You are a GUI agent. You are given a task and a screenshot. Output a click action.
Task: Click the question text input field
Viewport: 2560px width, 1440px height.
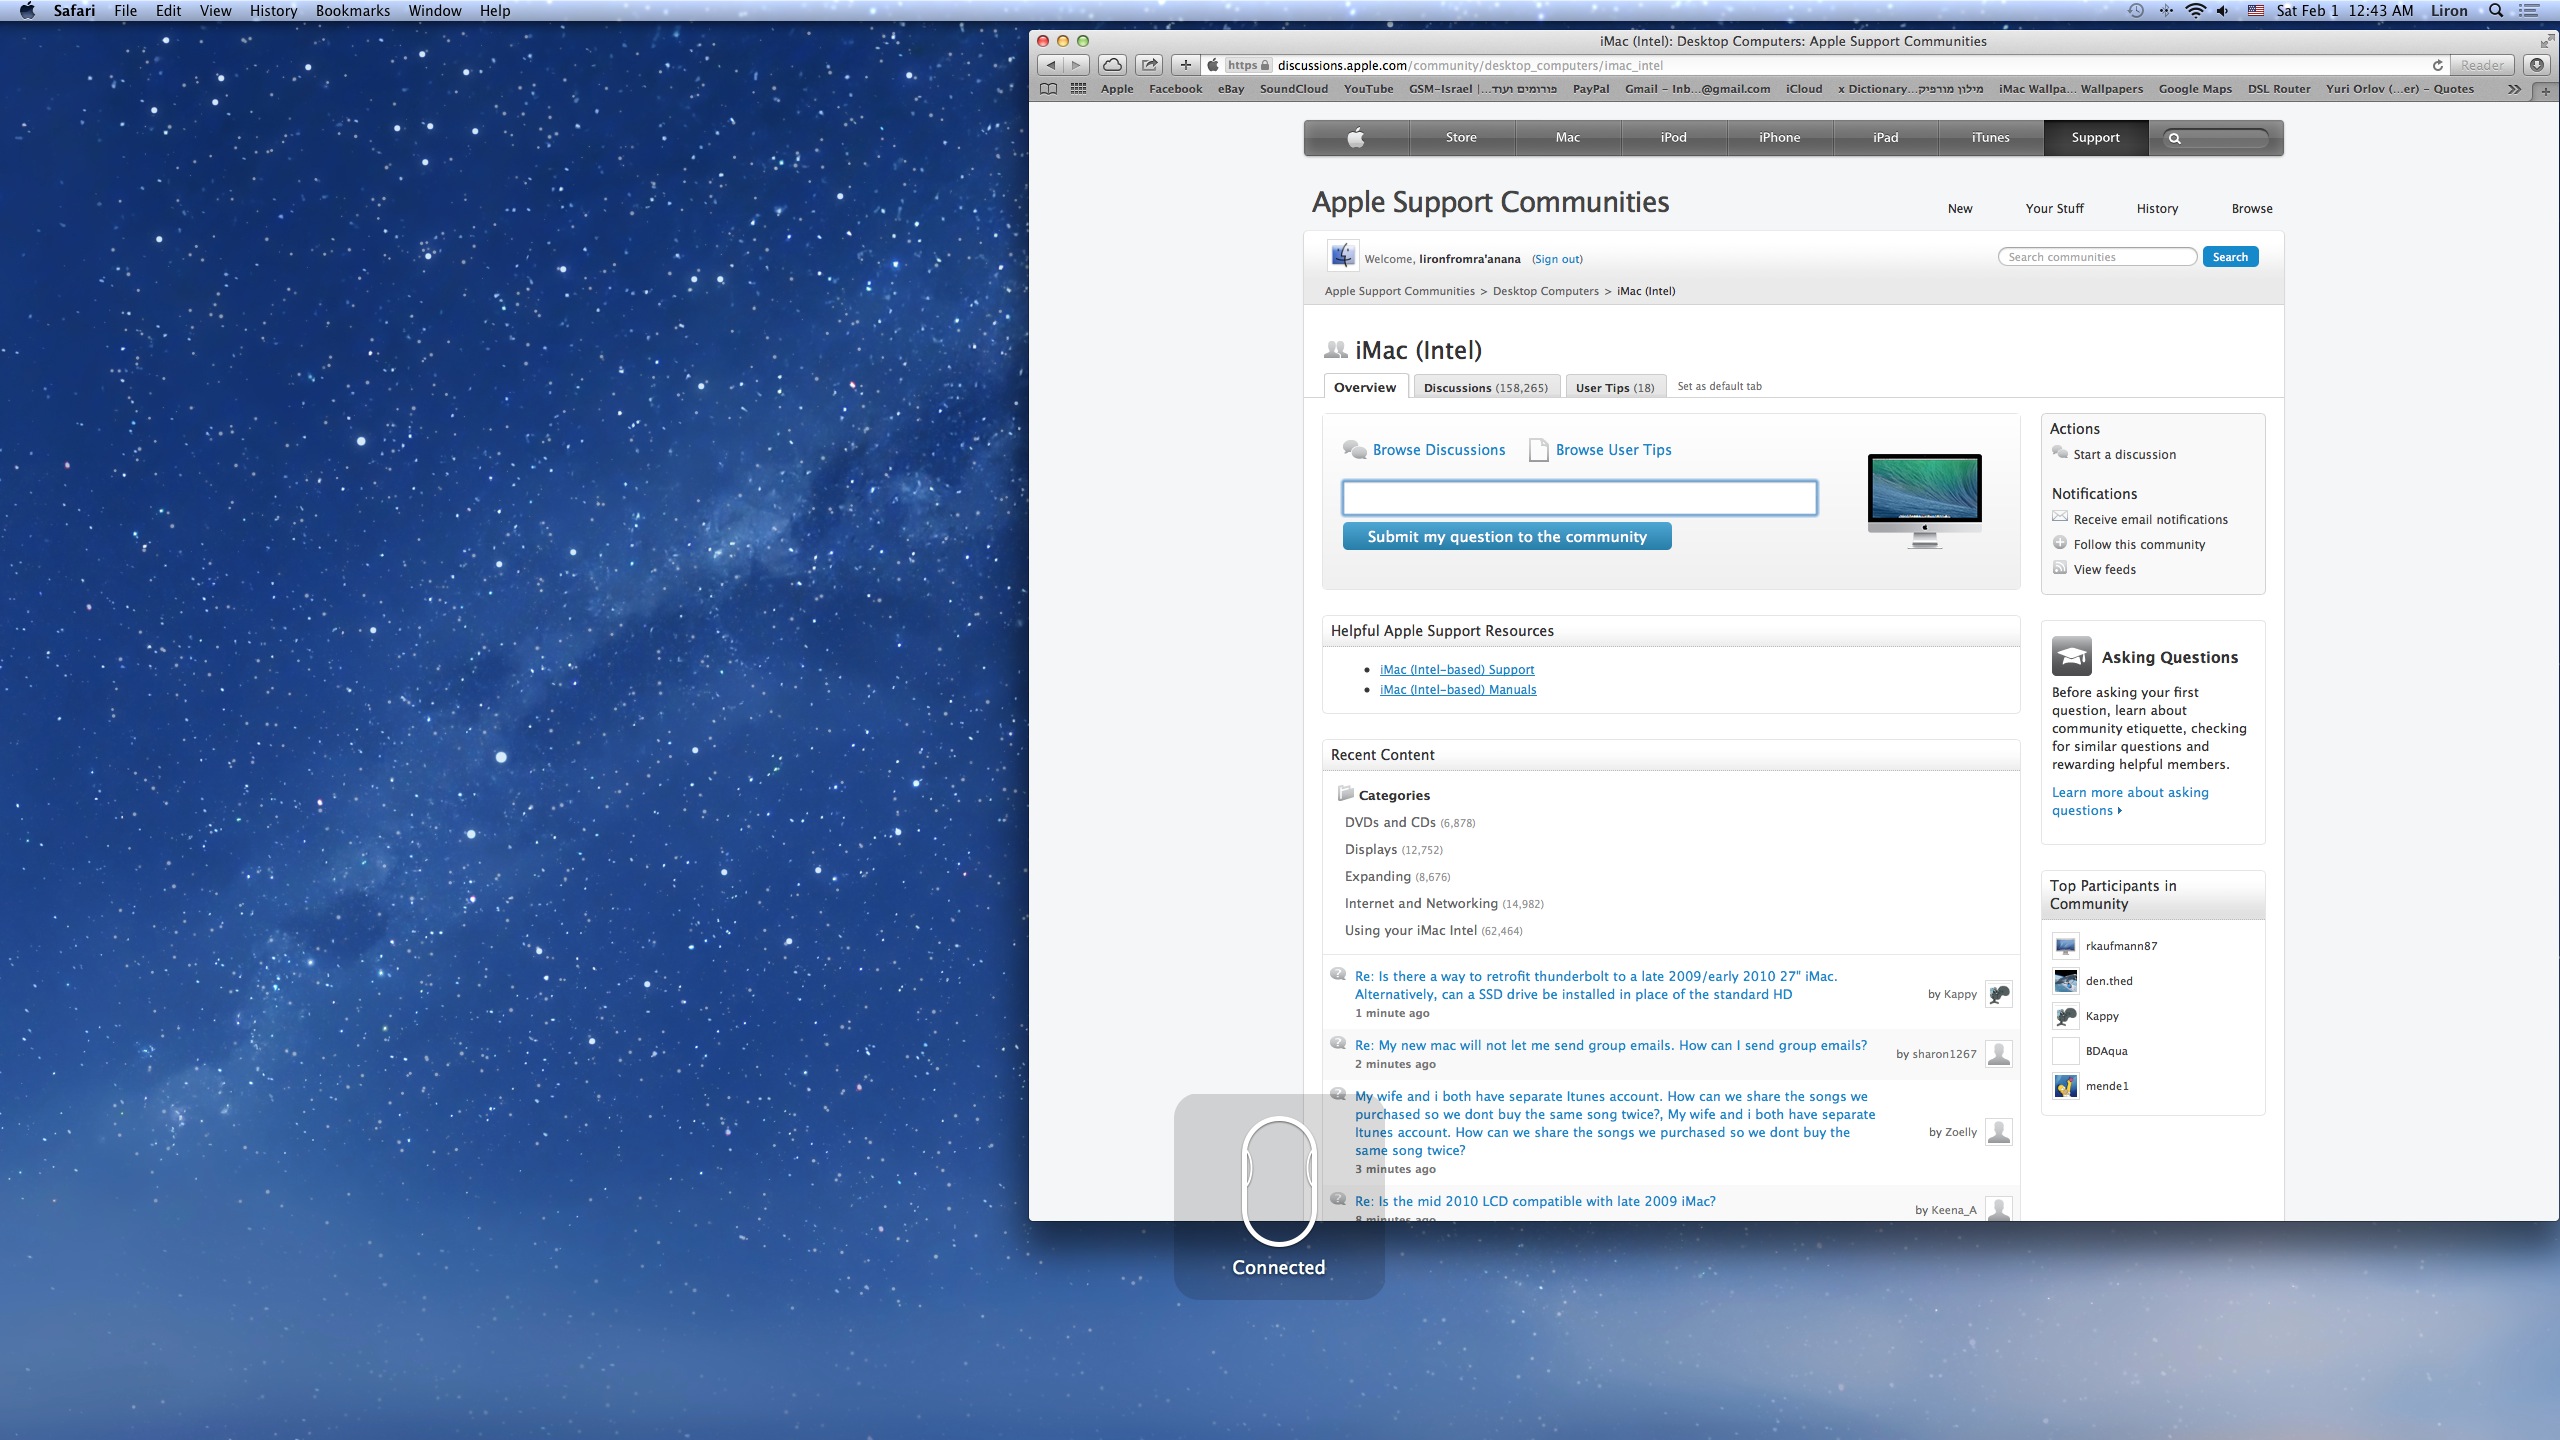coord(1579,498)
